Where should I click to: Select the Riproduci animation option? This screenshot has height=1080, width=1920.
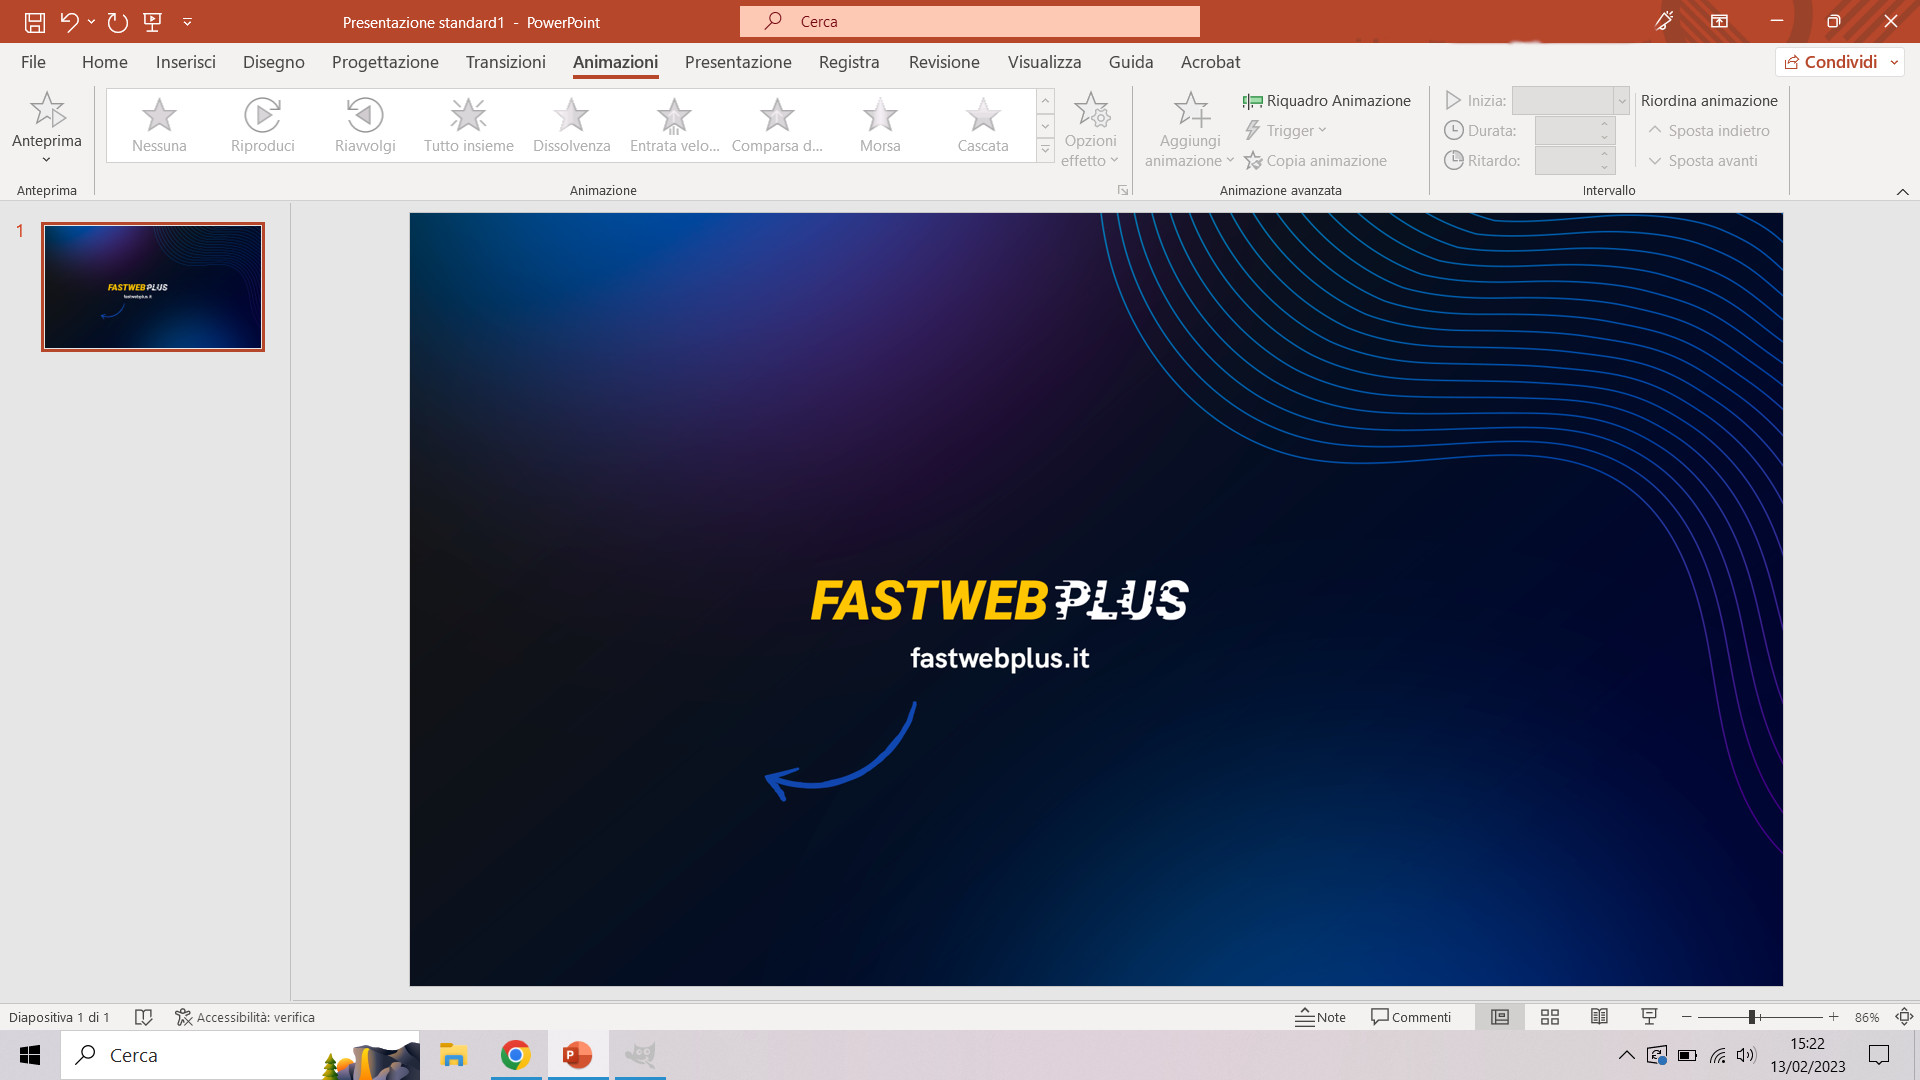click(x=262, y=124)
